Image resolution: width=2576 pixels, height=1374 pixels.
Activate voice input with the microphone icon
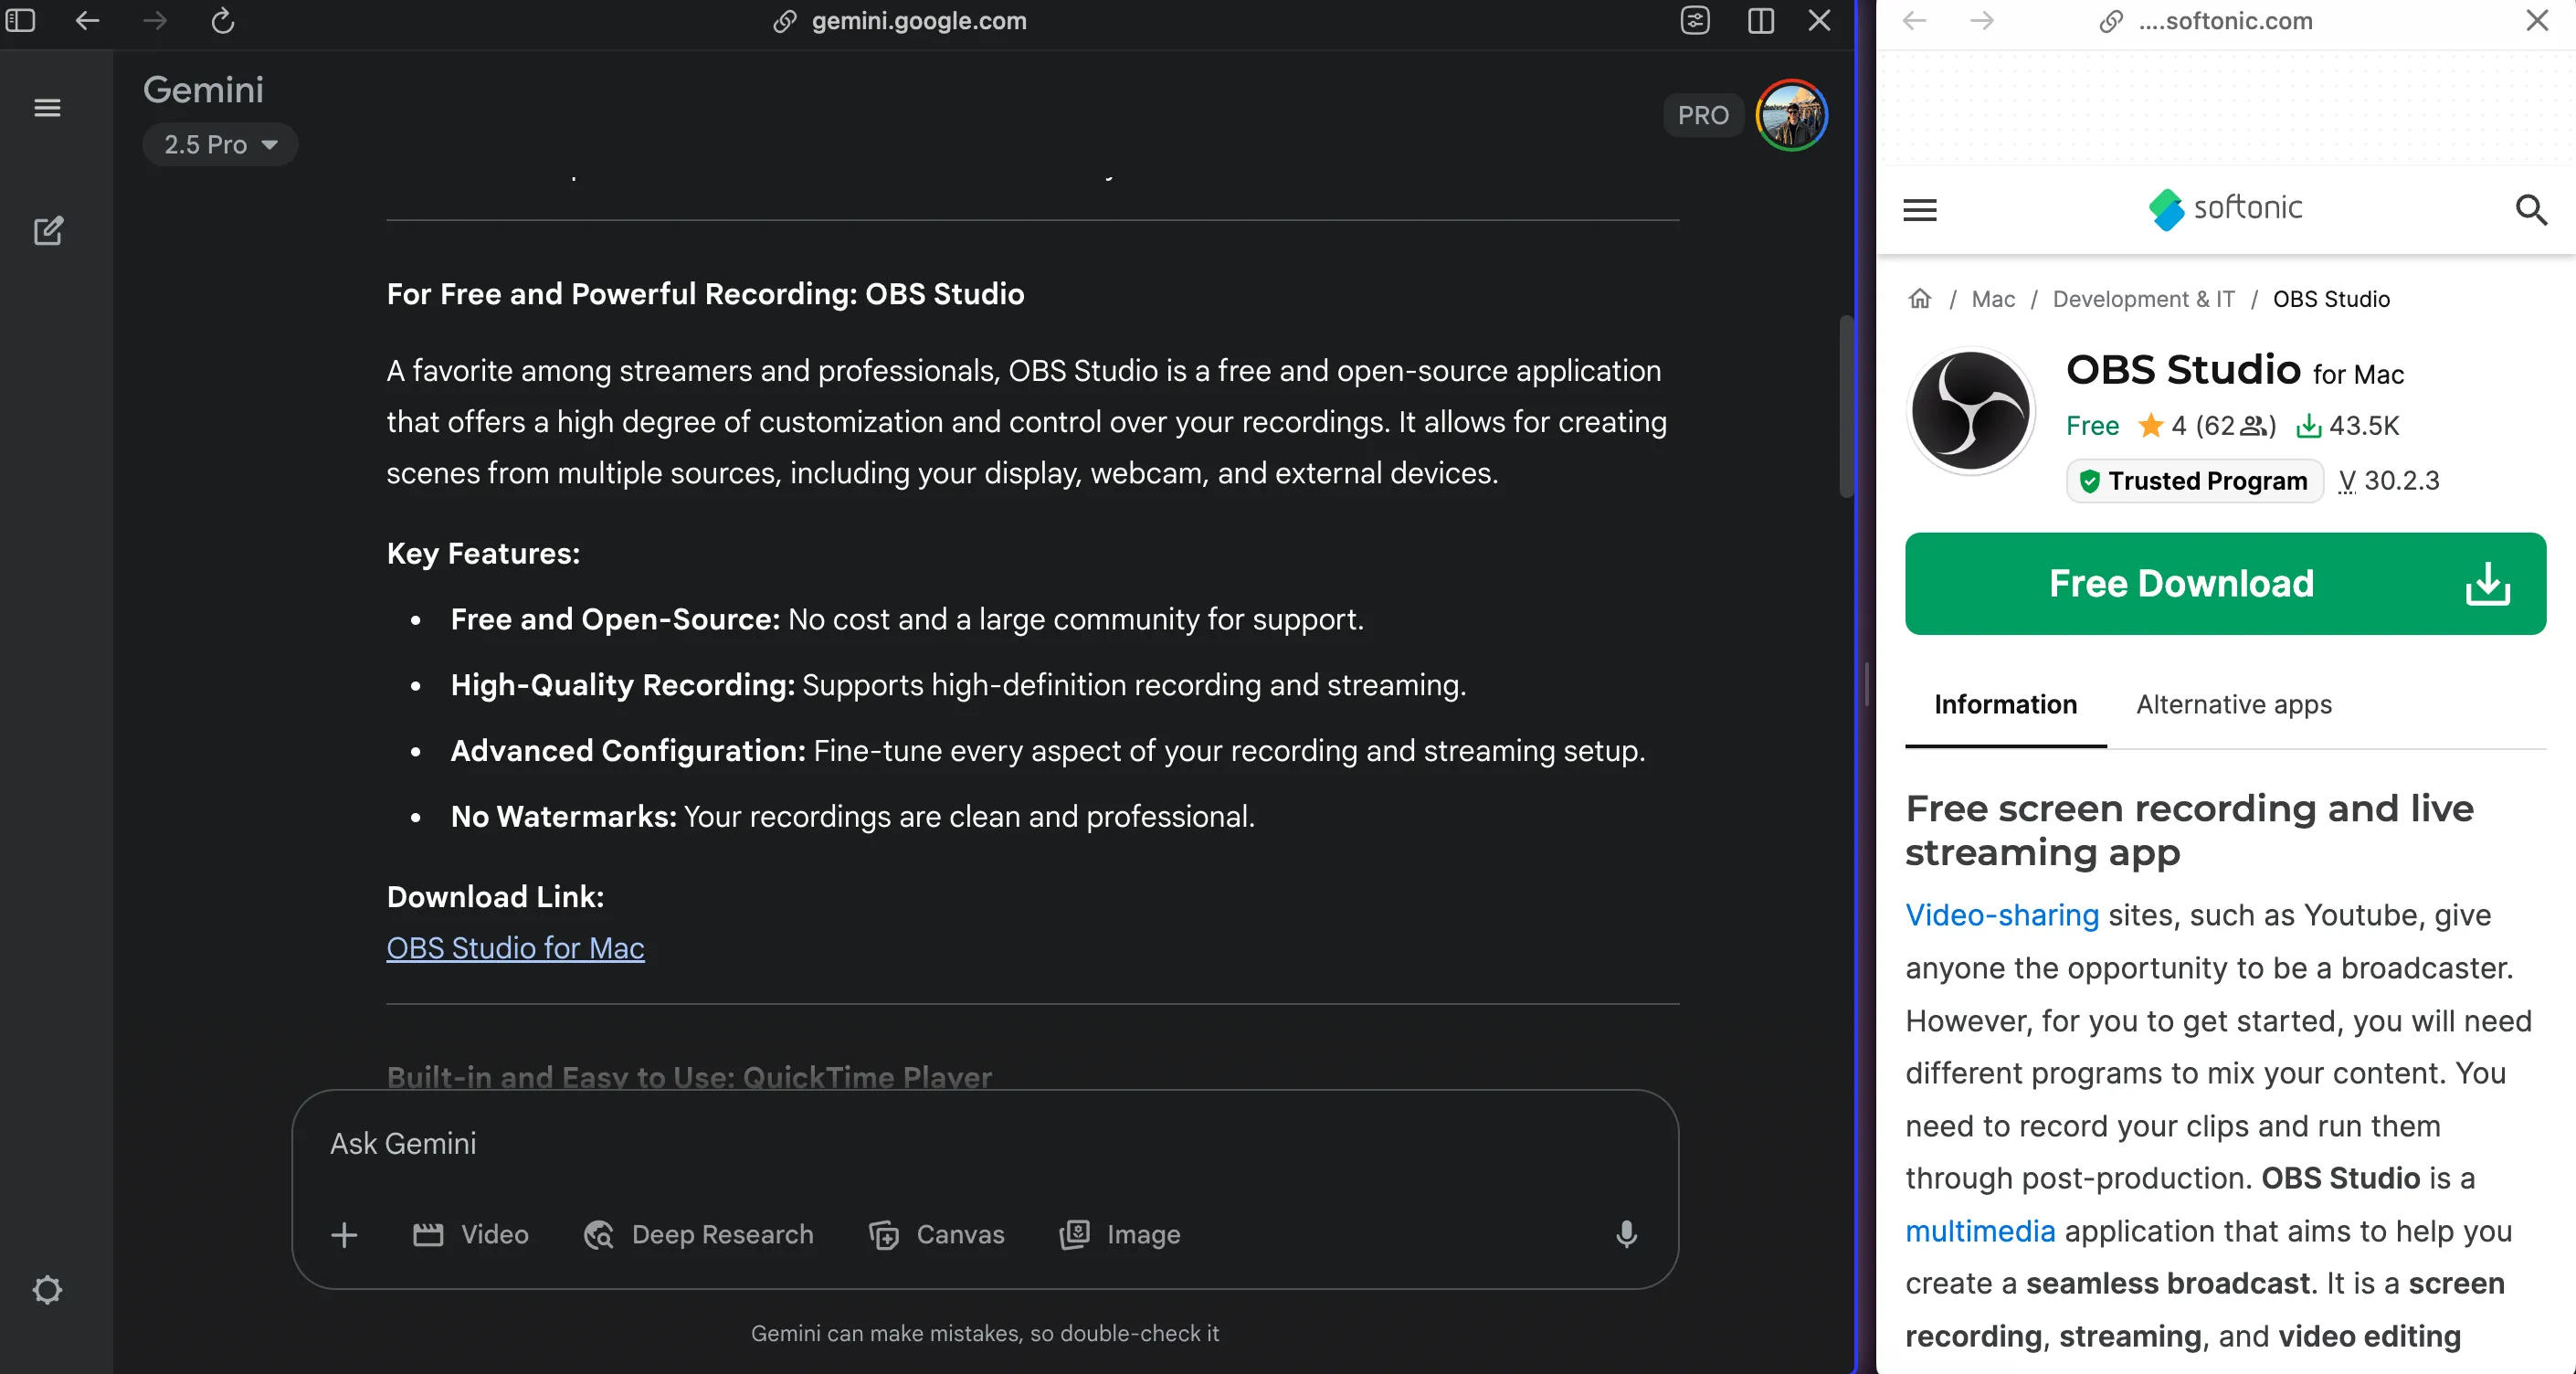tap(1626, 1235)
